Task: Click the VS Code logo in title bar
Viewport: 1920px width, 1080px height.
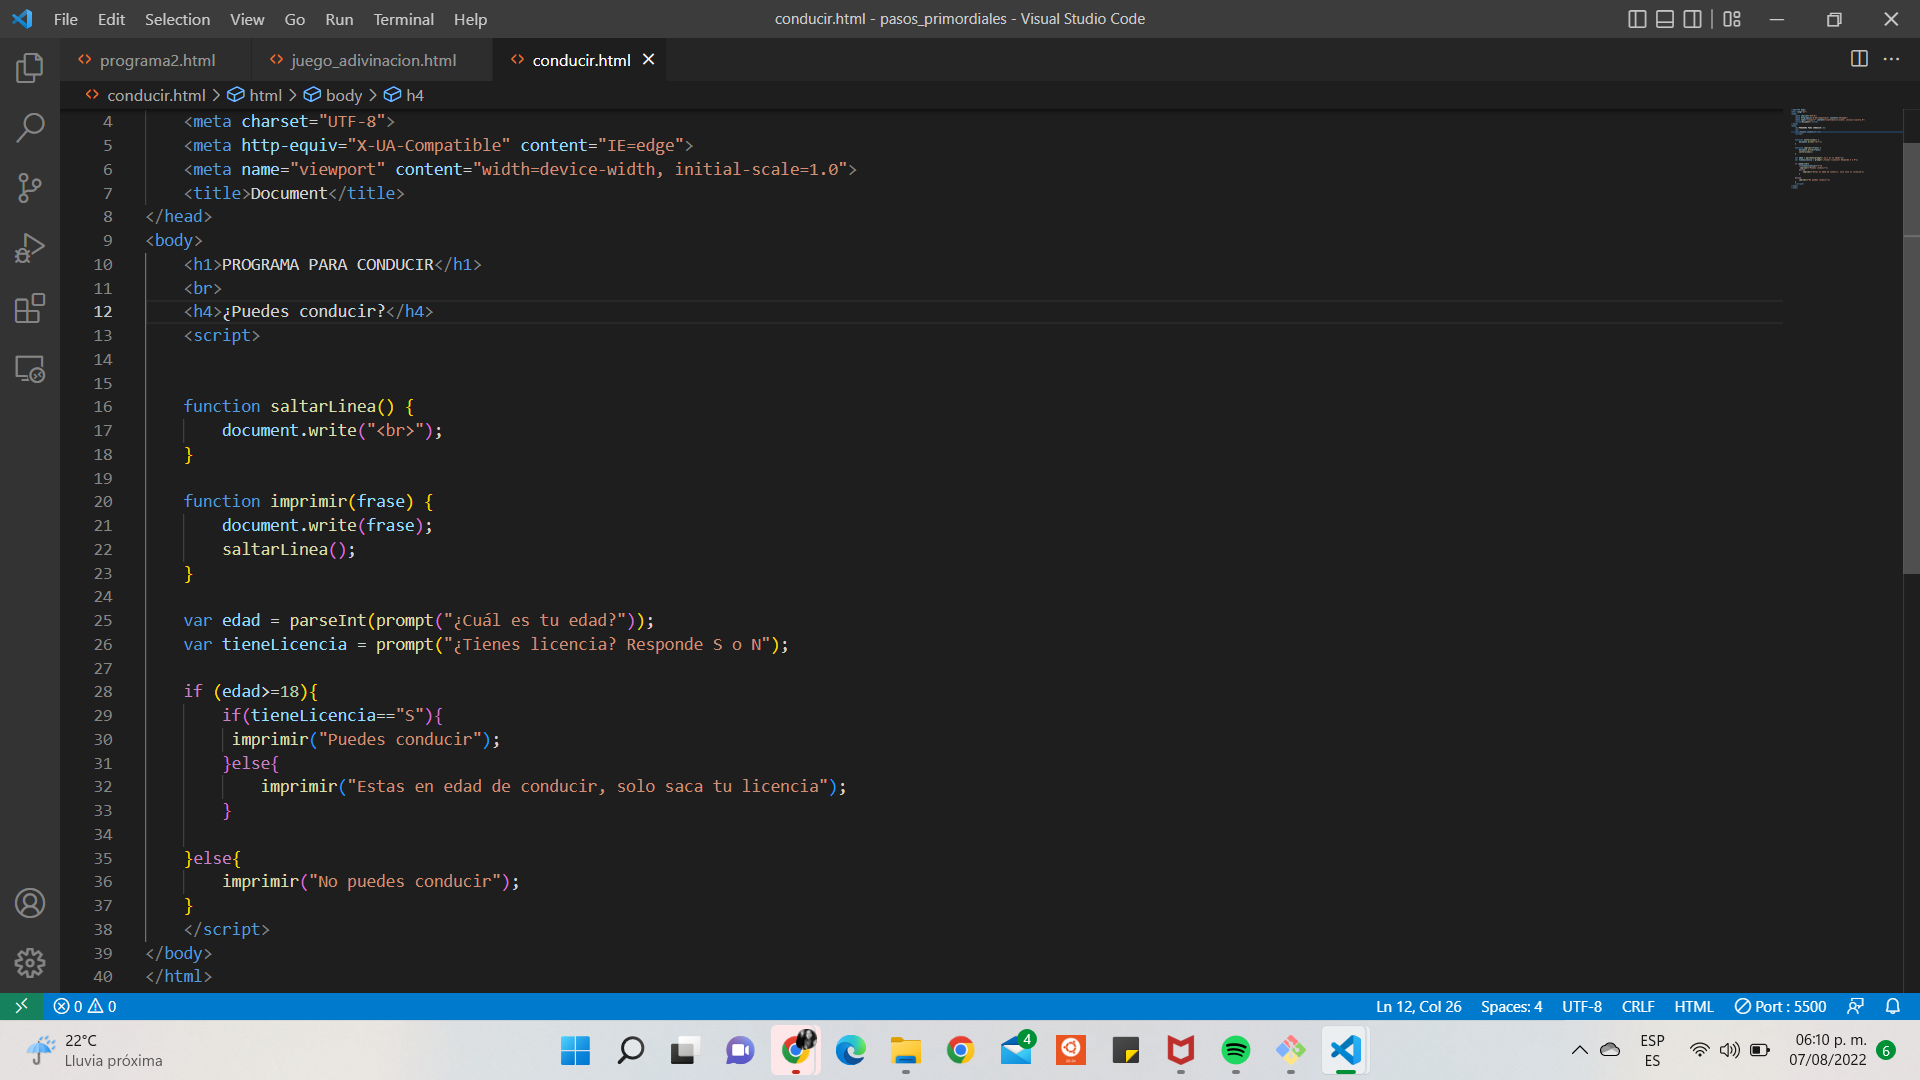Action: [22, 19]
